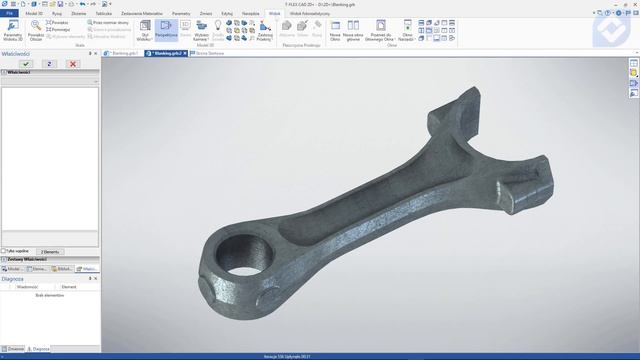Cancel with the red X button
The width and height of the screenshot is (640, 360).
pyautogui.click(x=73, y=64)
